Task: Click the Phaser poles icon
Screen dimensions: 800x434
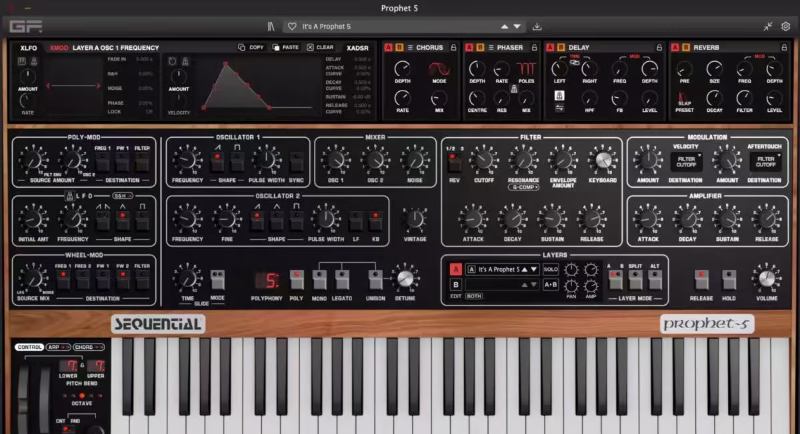Action: coord(526,69)
